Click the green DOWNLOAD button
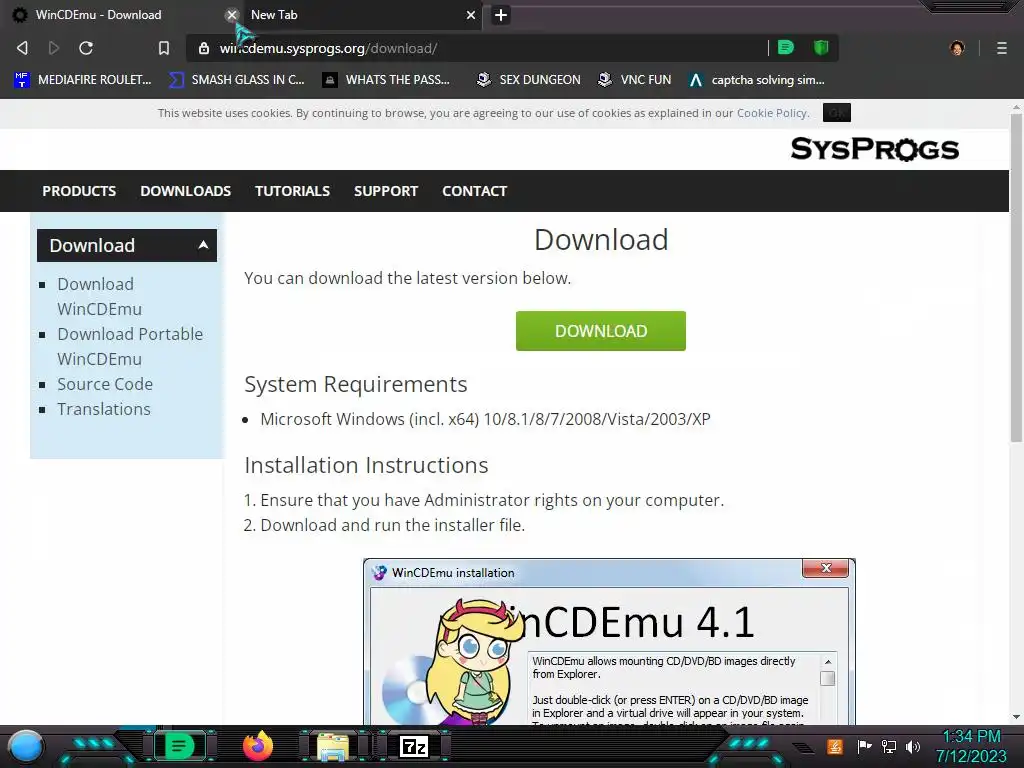 coord(601,331)
